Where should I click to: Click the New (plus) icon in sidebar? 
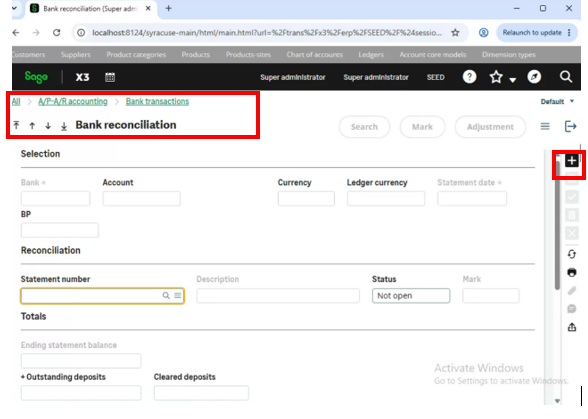(572, 161)
